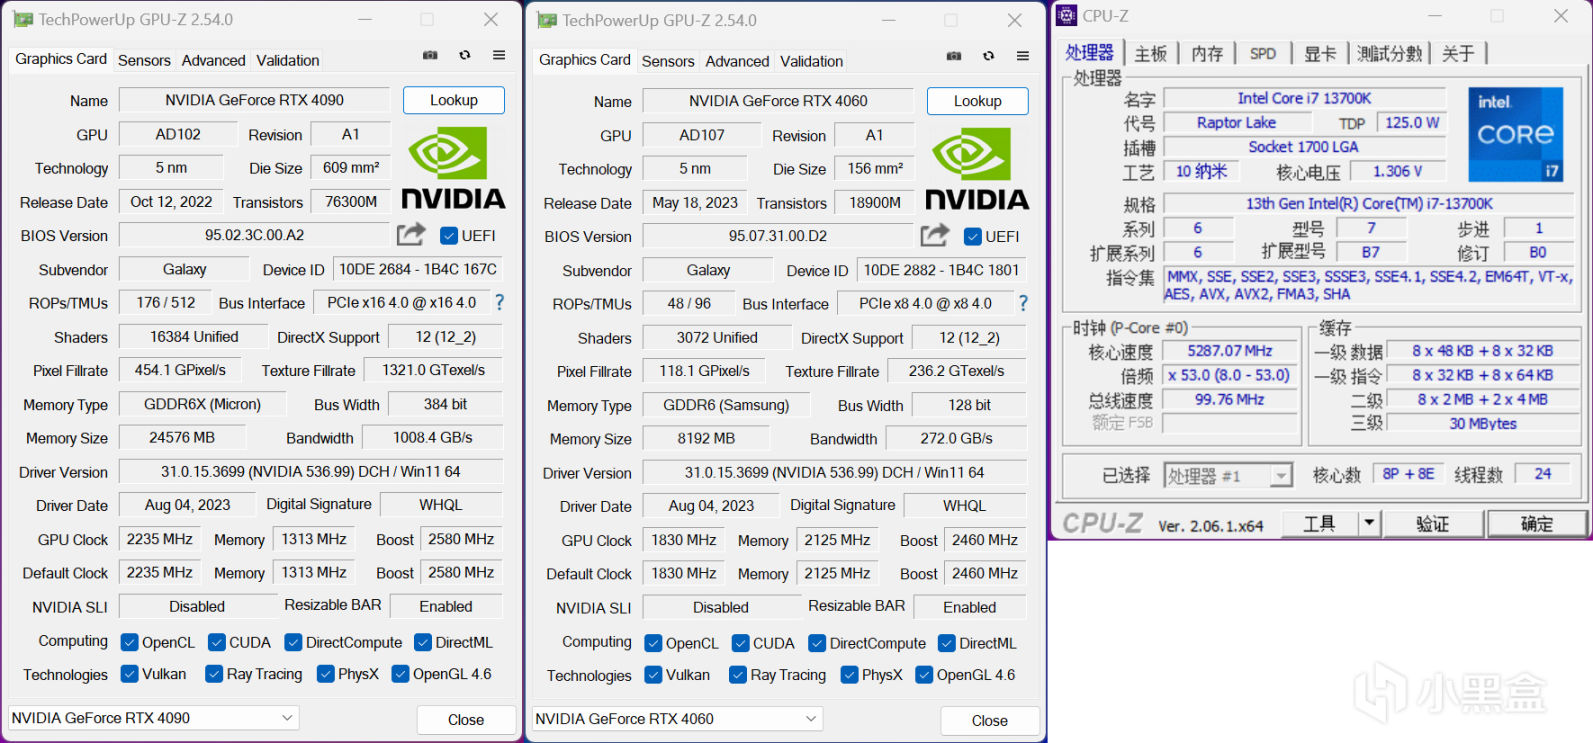
Task: Toggle DirectML checkbox in RTX 4090 window
Action: (x=423, y=642)
